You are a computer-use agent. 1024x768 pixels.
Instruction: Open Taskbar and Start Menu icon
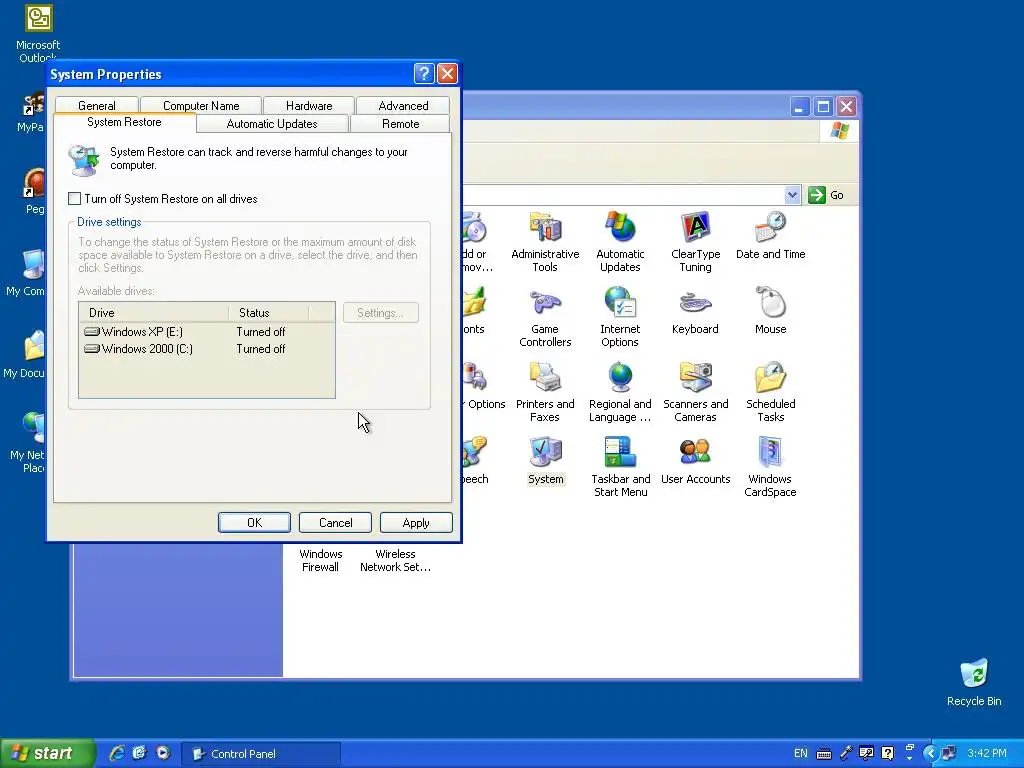click(x=620, y=467)
